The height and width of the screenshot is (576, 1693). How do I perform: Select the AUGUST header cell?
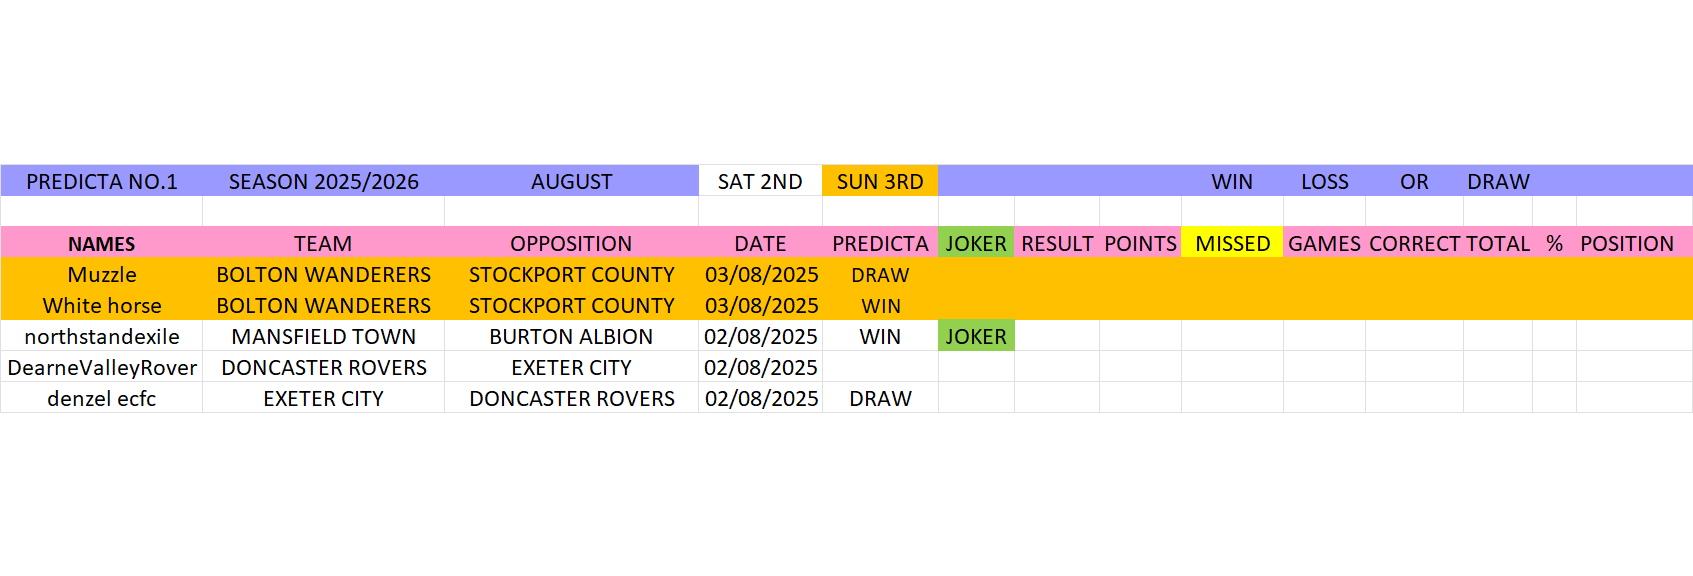click(572, 181)
